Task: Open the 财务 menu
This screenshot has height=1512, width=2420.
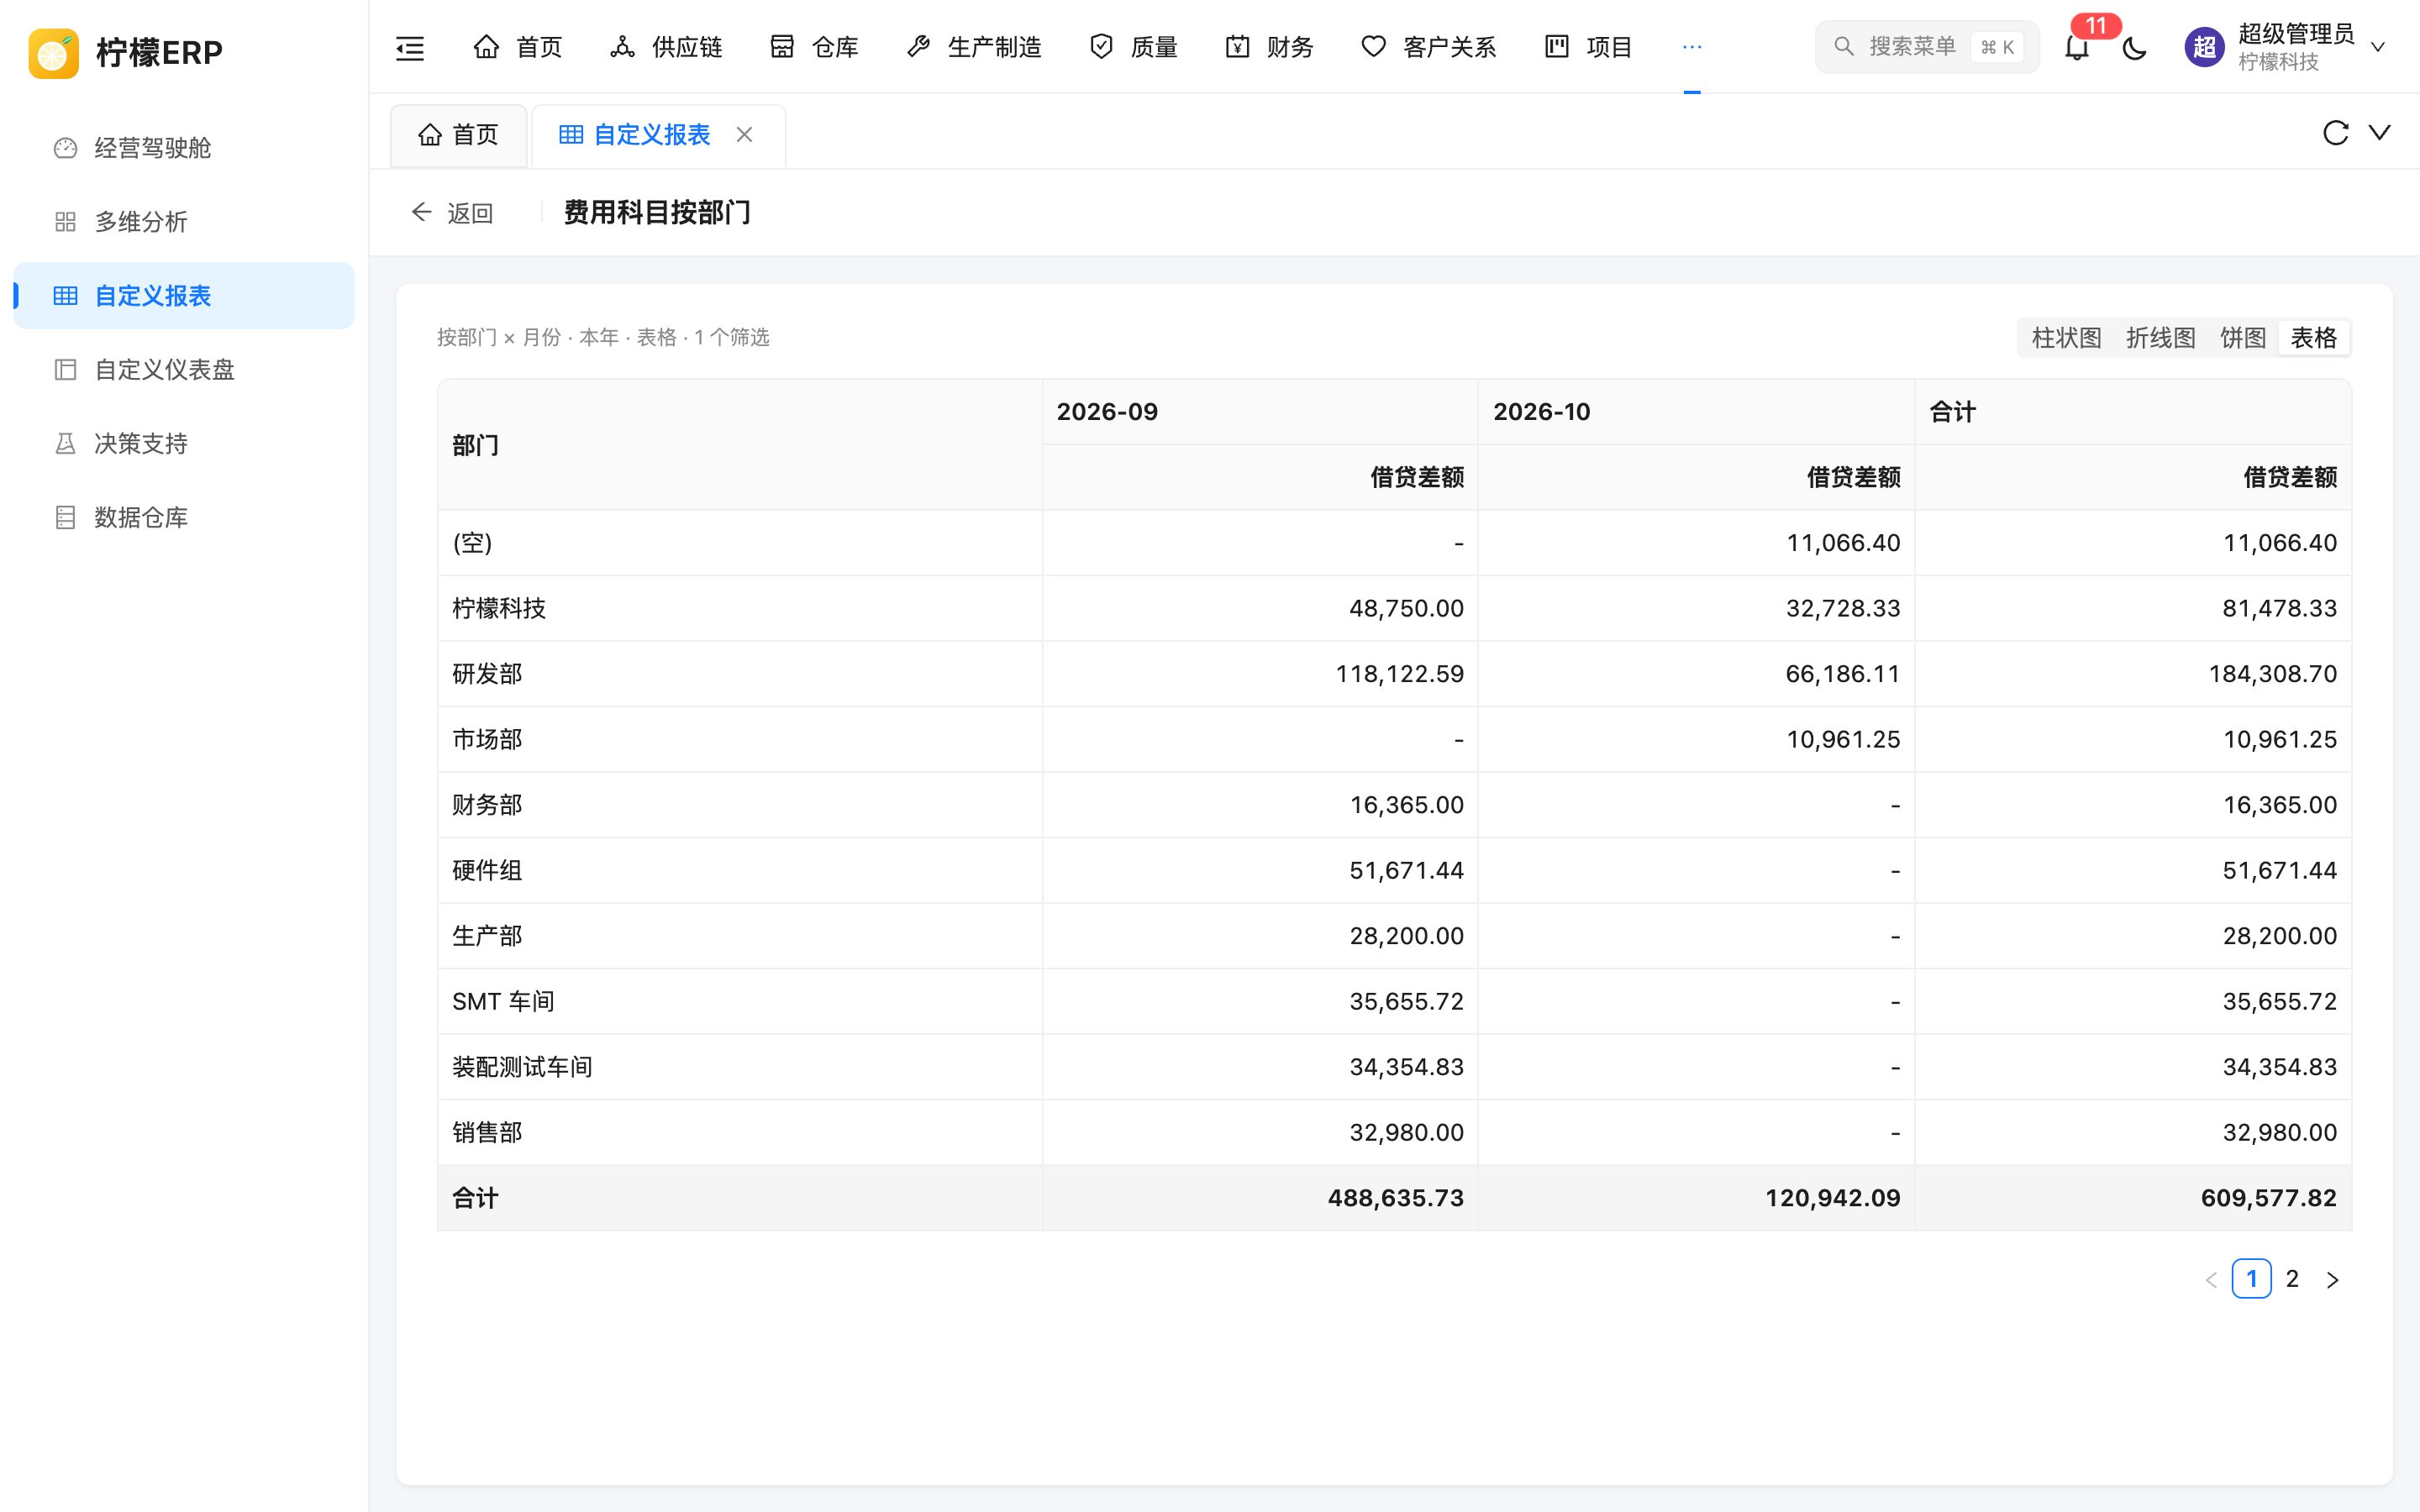Action: pos(1269,47)
